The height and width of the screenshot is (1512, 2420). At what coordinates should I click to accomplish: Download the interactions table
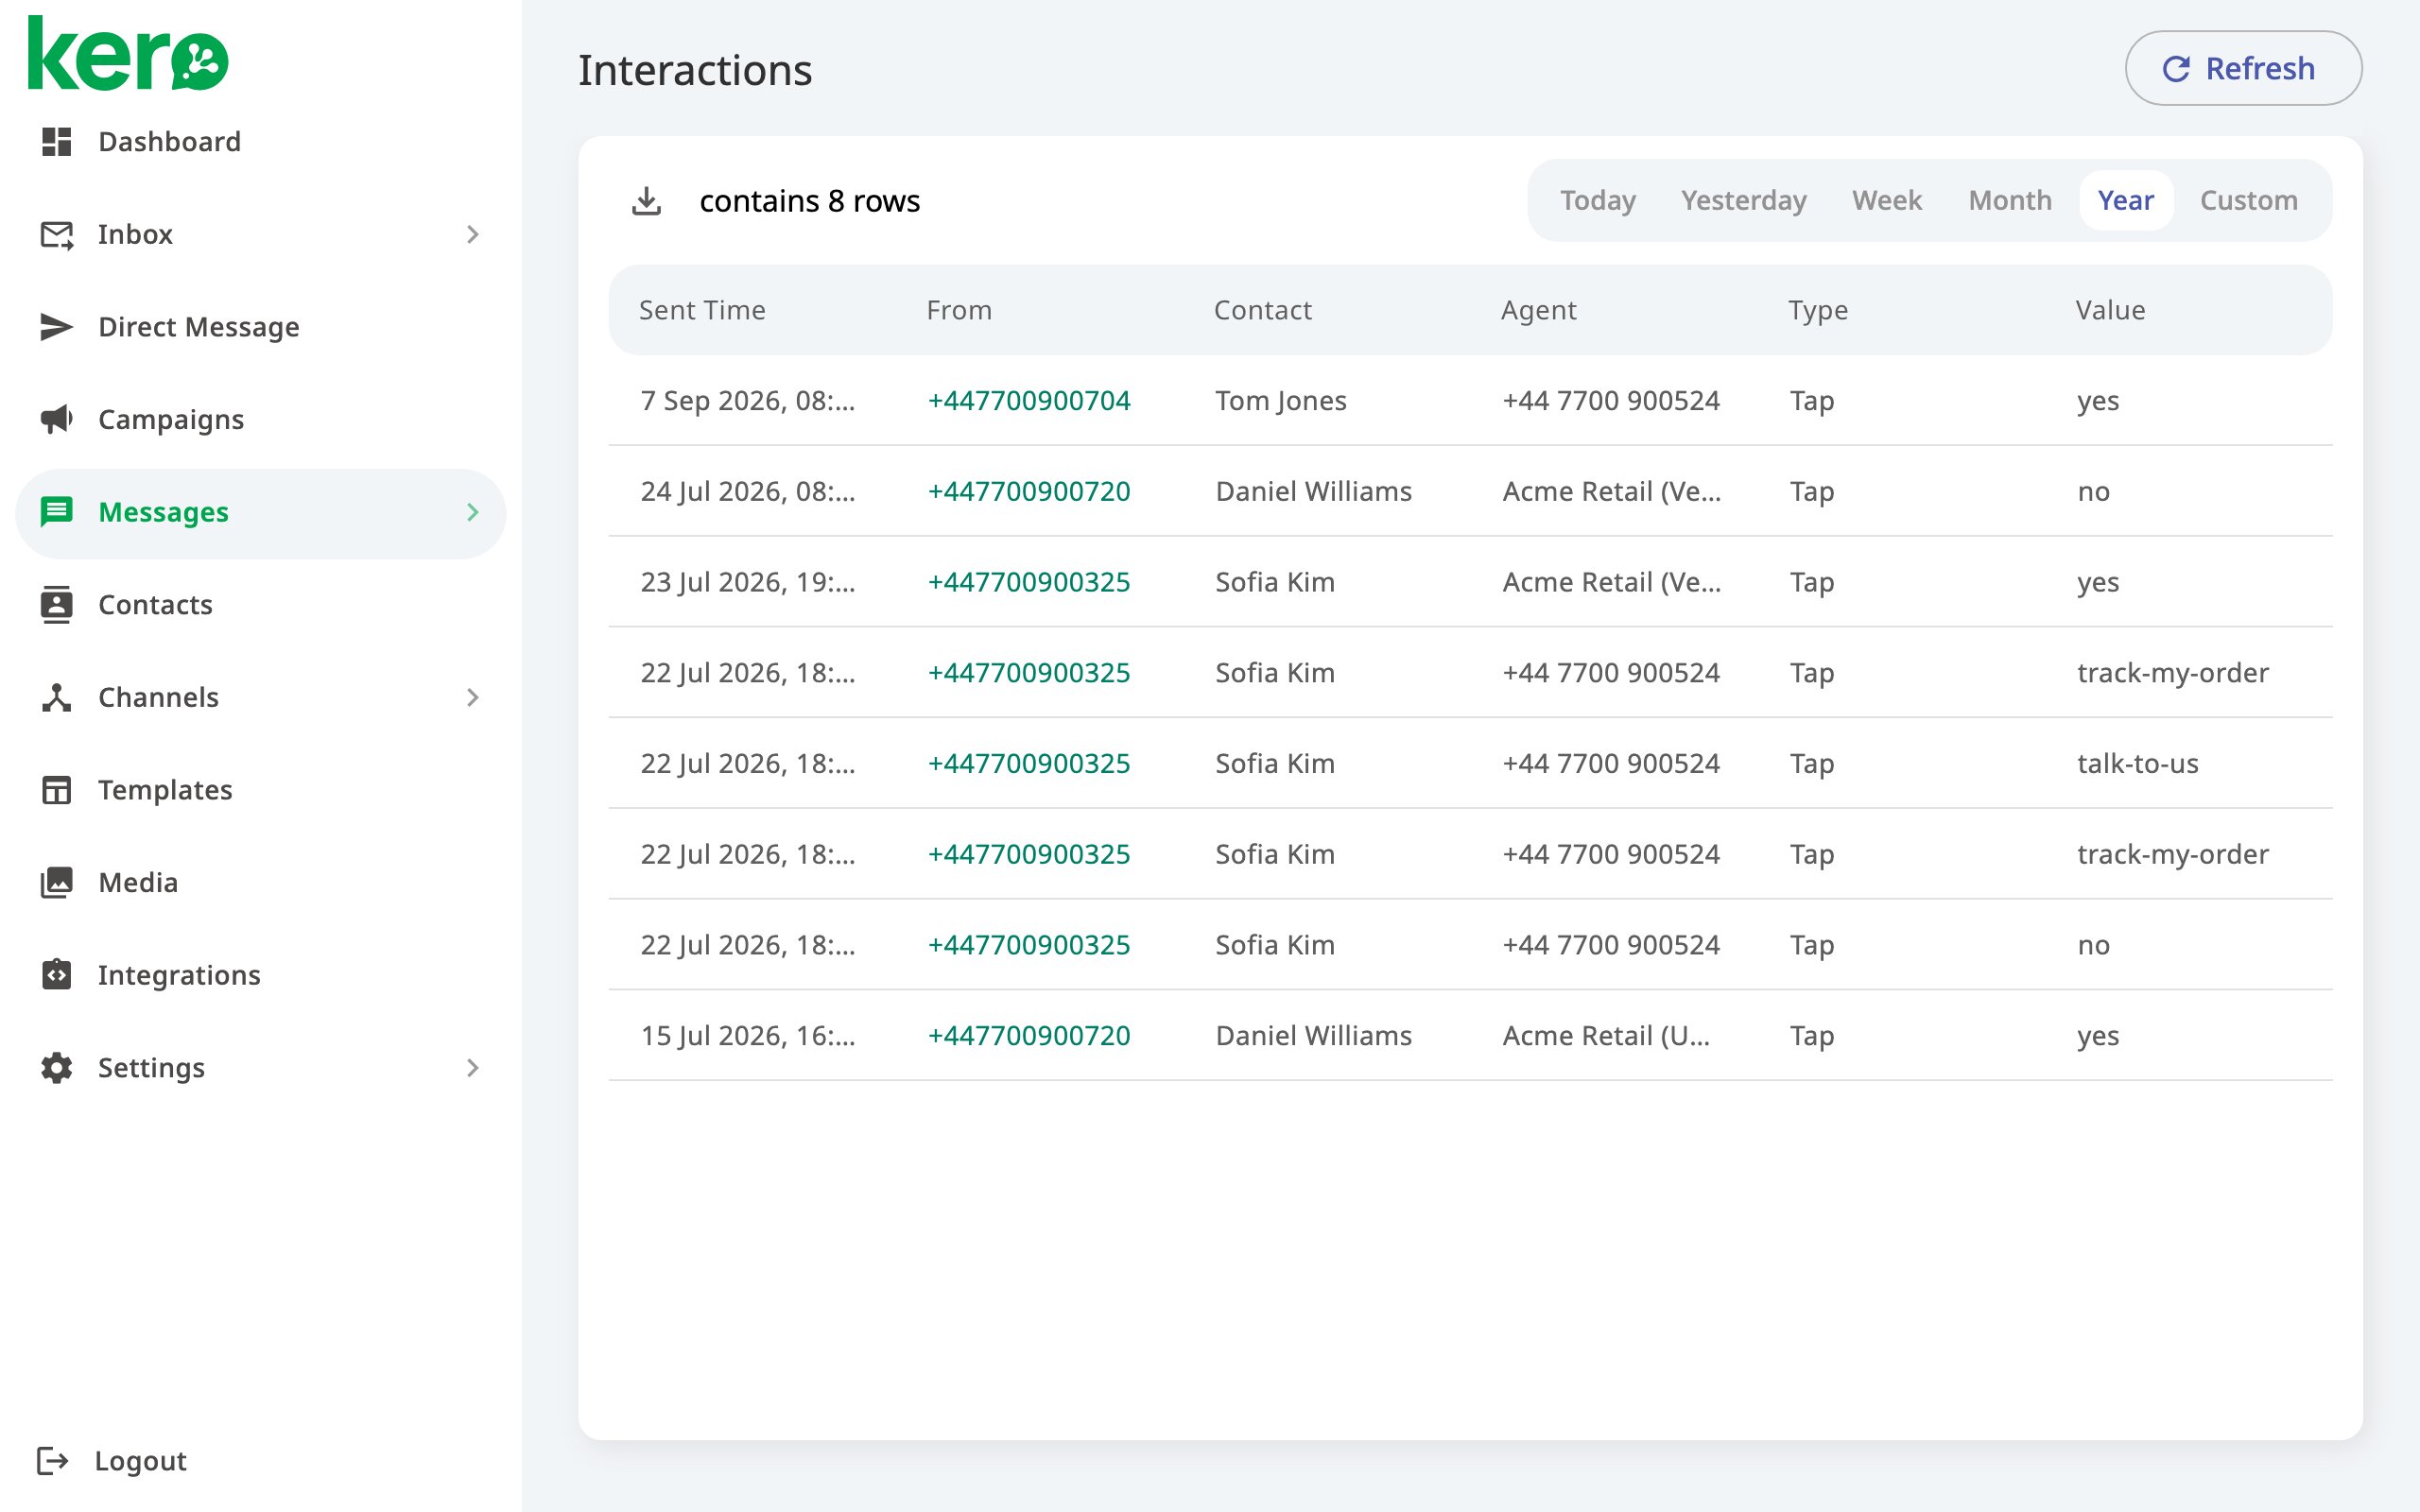[647, 201]
